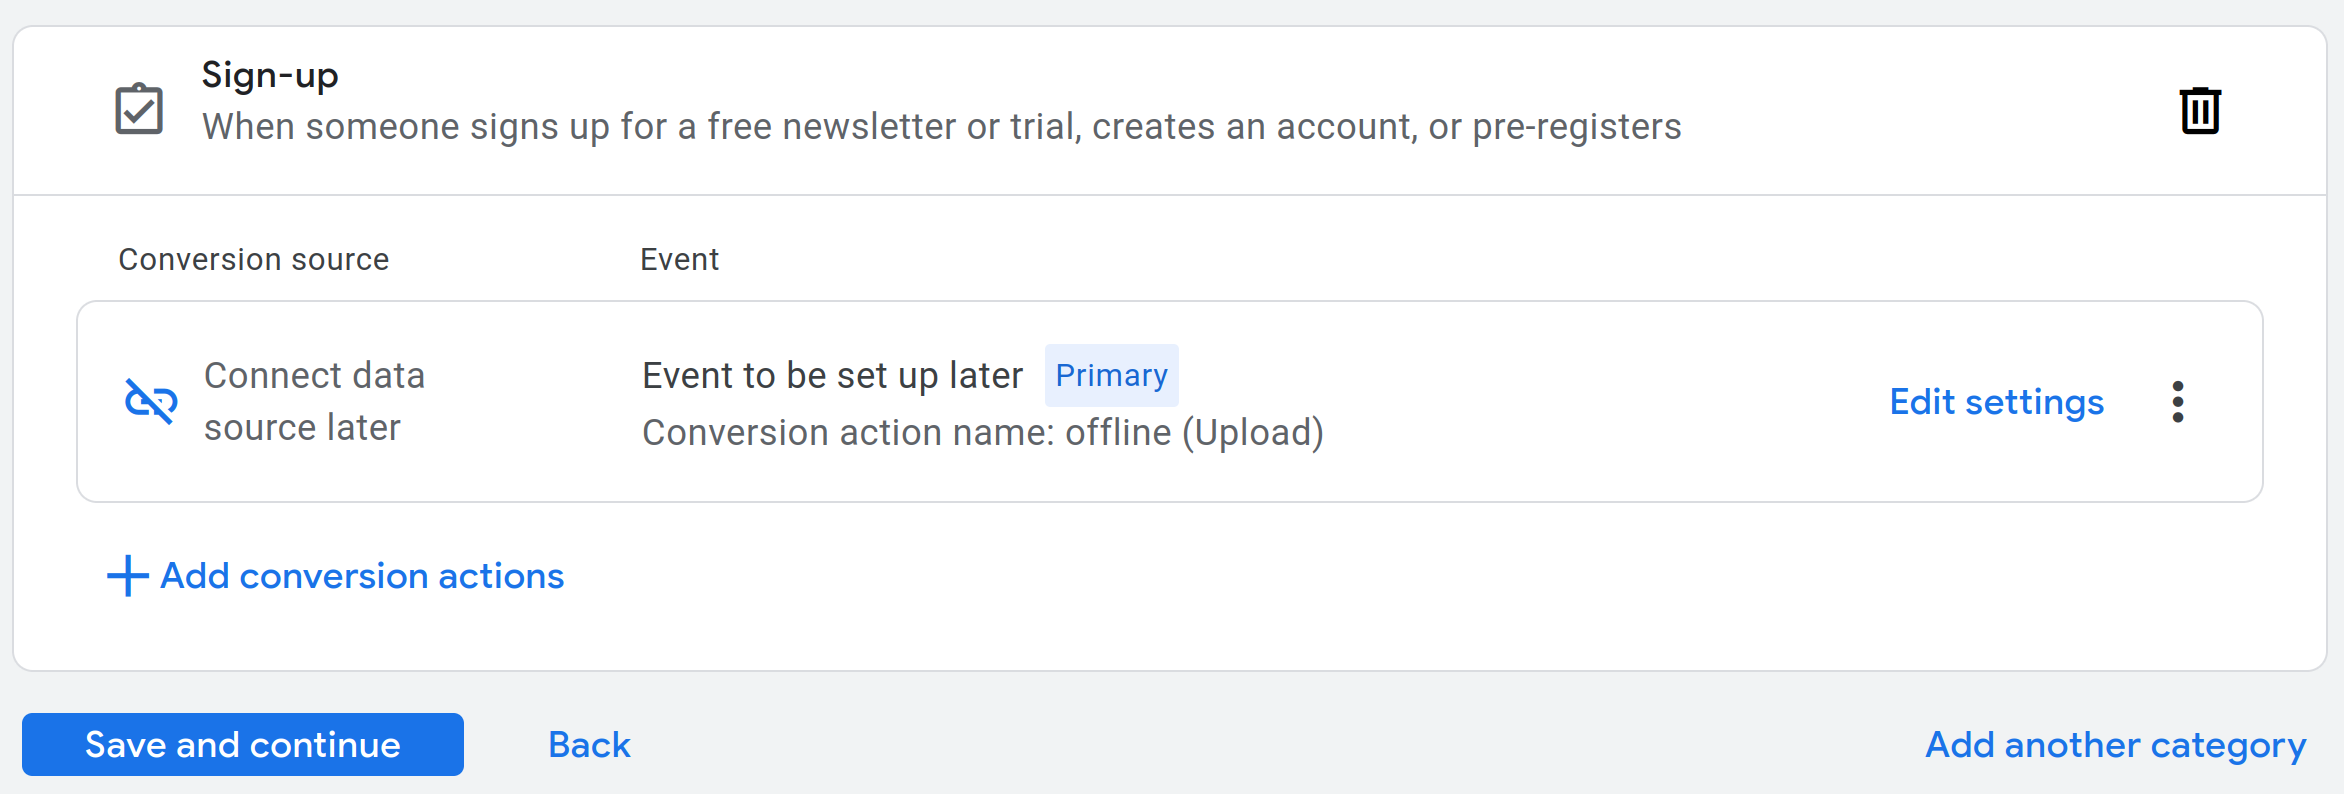This screenshot has height=794, width=2344.
Task: Click the Event to be set up later text
Action: [x=832, y=376]
